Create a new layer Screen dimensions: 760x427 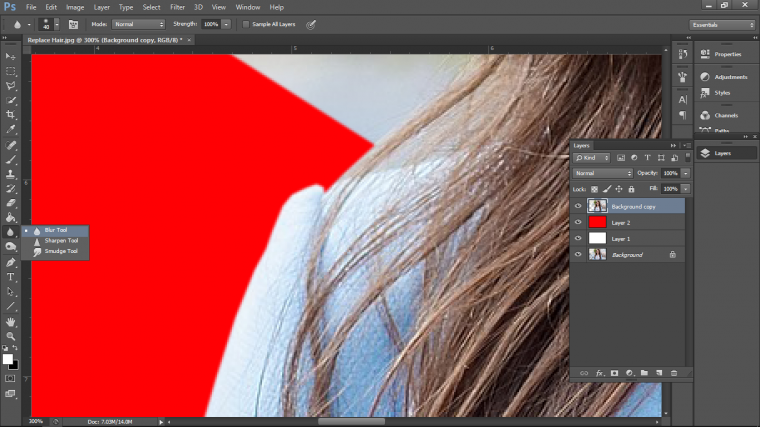659,373
